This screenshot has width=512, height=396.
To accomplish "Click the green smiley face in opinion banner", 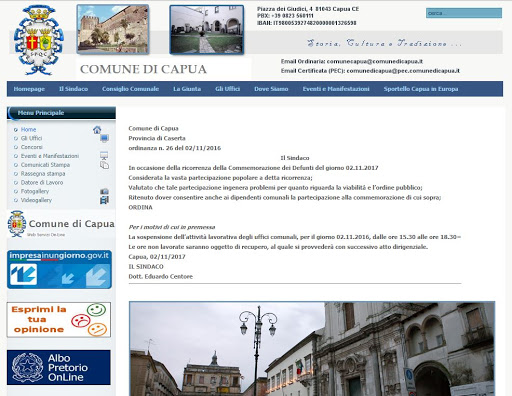I will [96, 310].
